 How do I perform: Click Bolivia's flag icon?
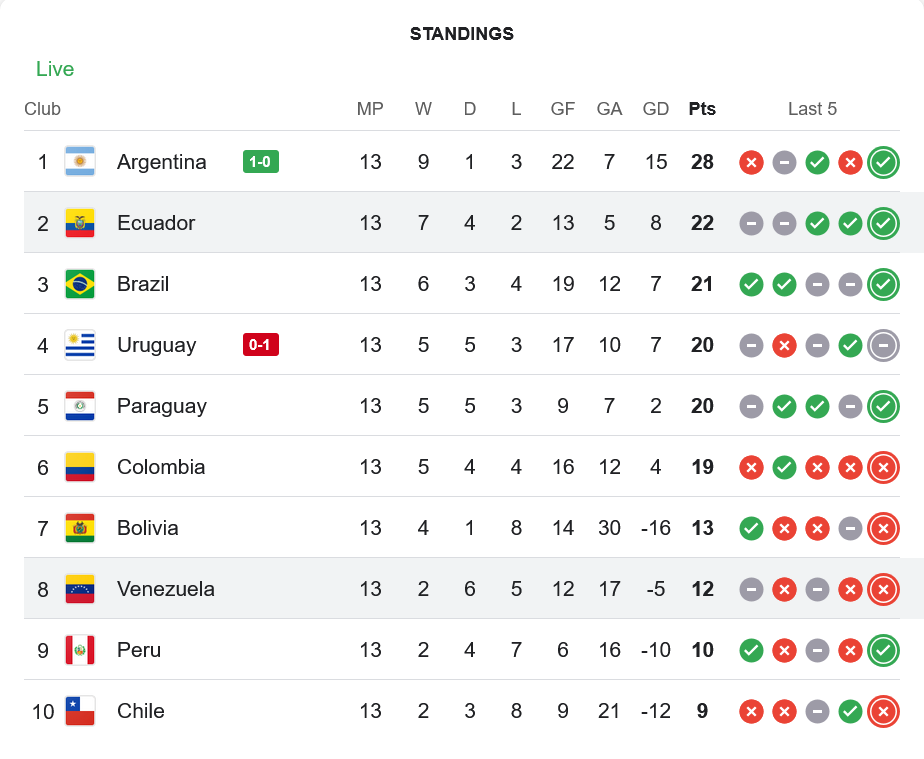pyautogui.click(x=80, y=528)
